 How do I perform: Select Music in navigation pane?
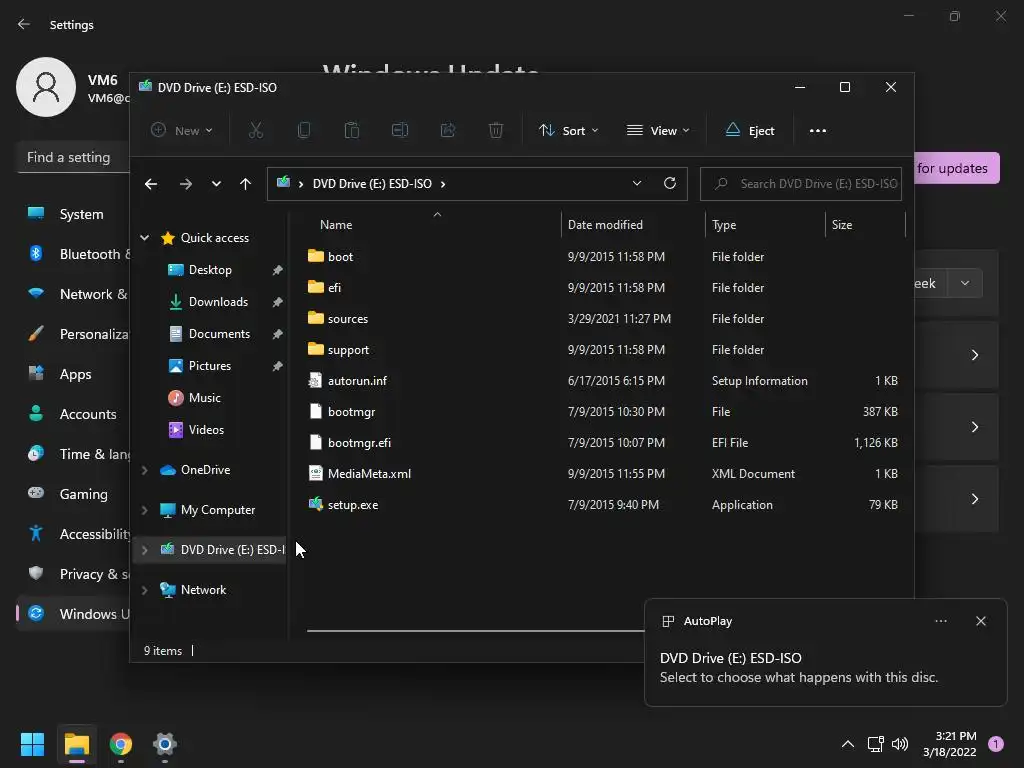point(204,398)
